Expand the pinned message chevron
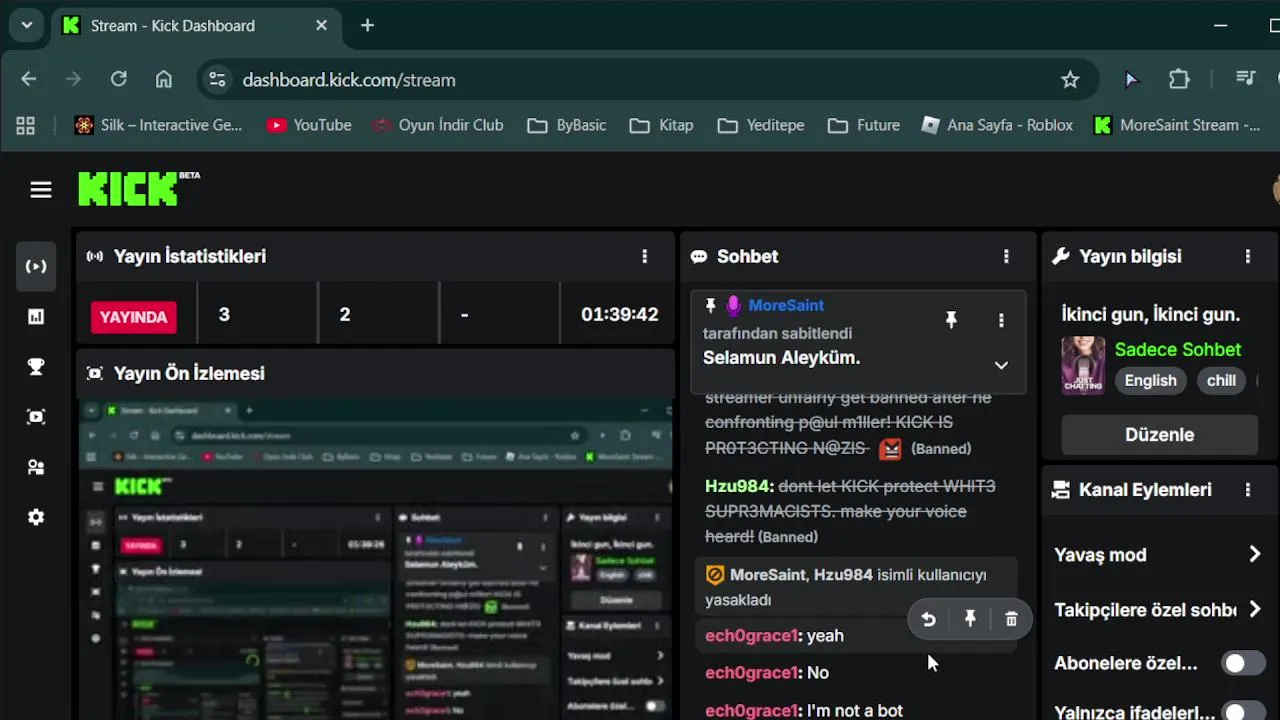 (1001, 365)
